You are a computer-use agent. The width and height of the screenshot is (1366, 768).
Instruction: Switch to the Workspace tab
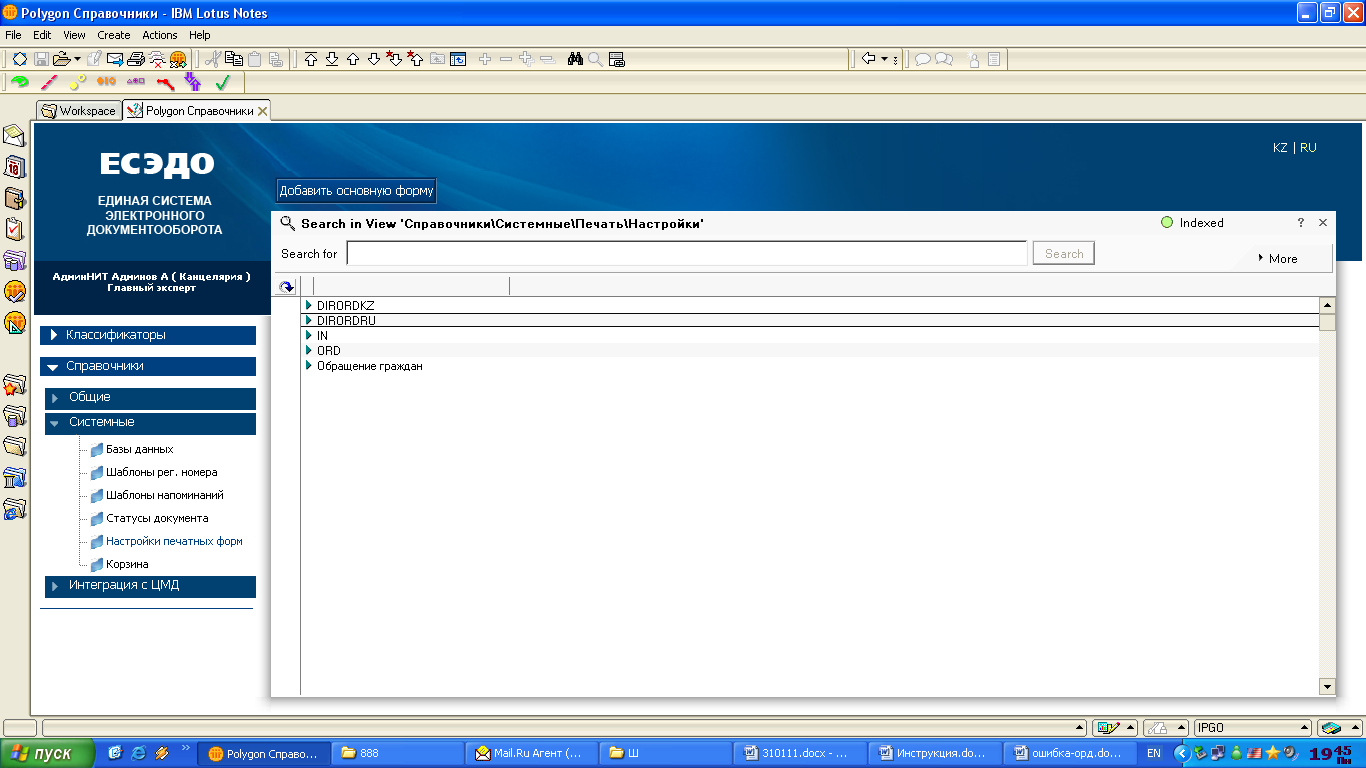(x=79, y=111)
